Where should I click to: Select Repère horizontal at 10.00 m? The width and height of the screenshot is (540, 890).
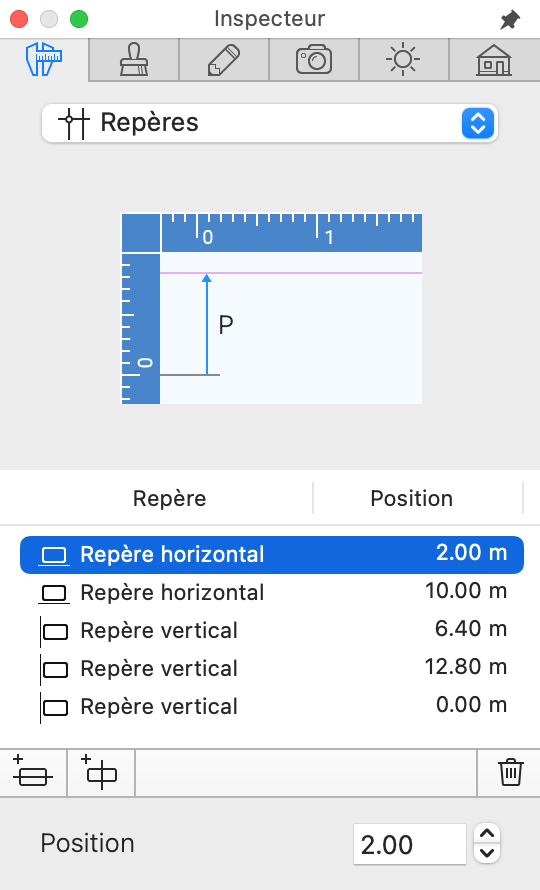tap(271, 593)
